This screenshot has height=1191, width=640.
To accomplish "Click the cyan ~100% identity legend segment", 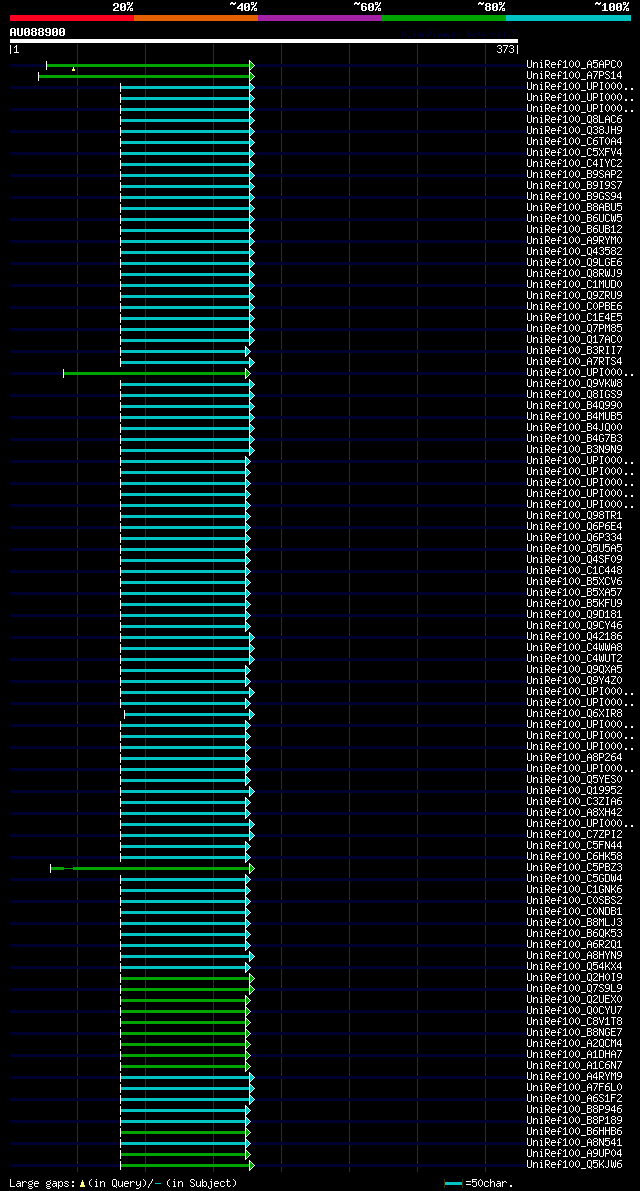I will [569, 17].
